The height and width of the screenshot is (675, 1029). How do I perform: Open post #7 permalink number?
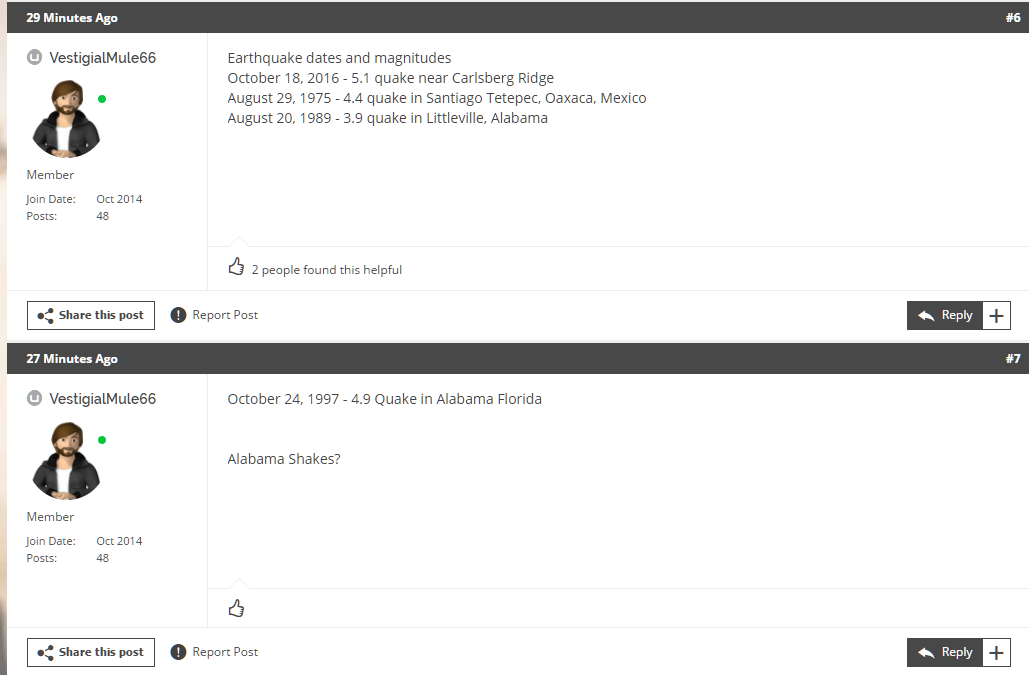pyautogui.click(x=1013, y=359)
